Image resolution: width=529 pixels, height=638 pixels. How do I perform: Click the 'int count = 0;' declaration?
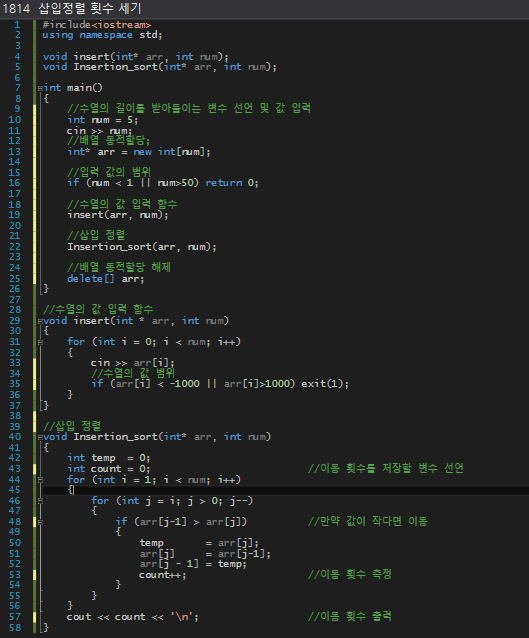click(x=109, y=469)
